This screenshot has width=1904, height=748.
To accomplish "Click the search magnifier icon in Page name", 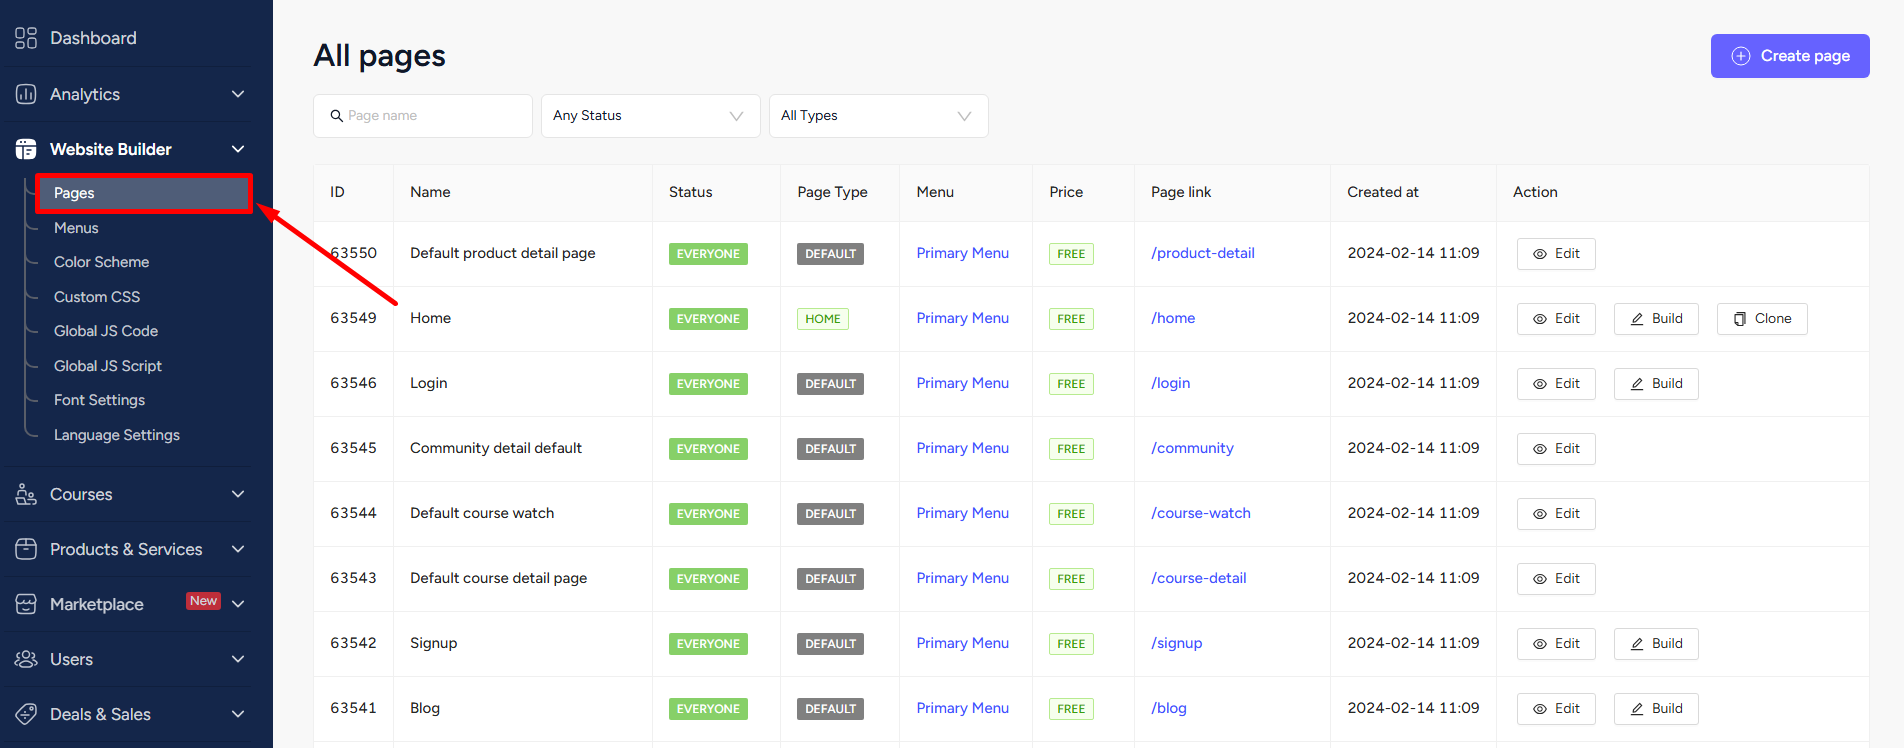I will coord(337,116).
